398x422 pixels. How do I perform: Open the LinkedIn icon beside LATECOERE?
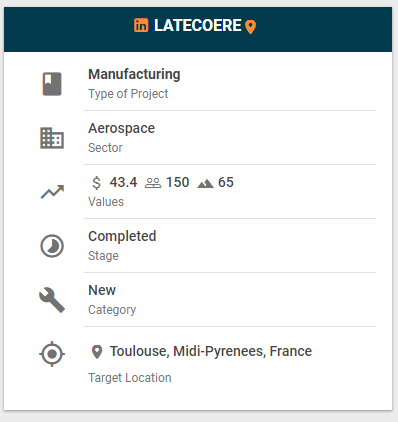pyautogui.click(x=141, y=25)
